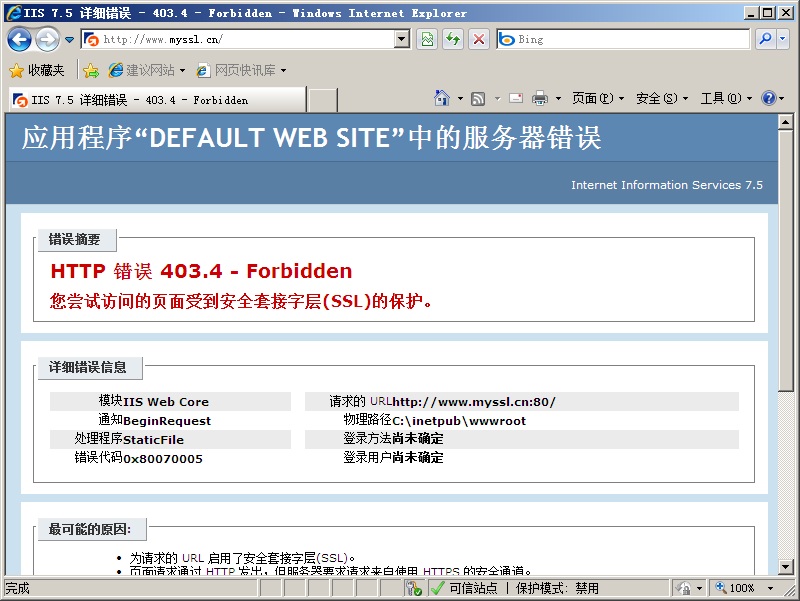
Task: Click the DEFAULT WEB SITE error banner title
Action: pos(311,138)
